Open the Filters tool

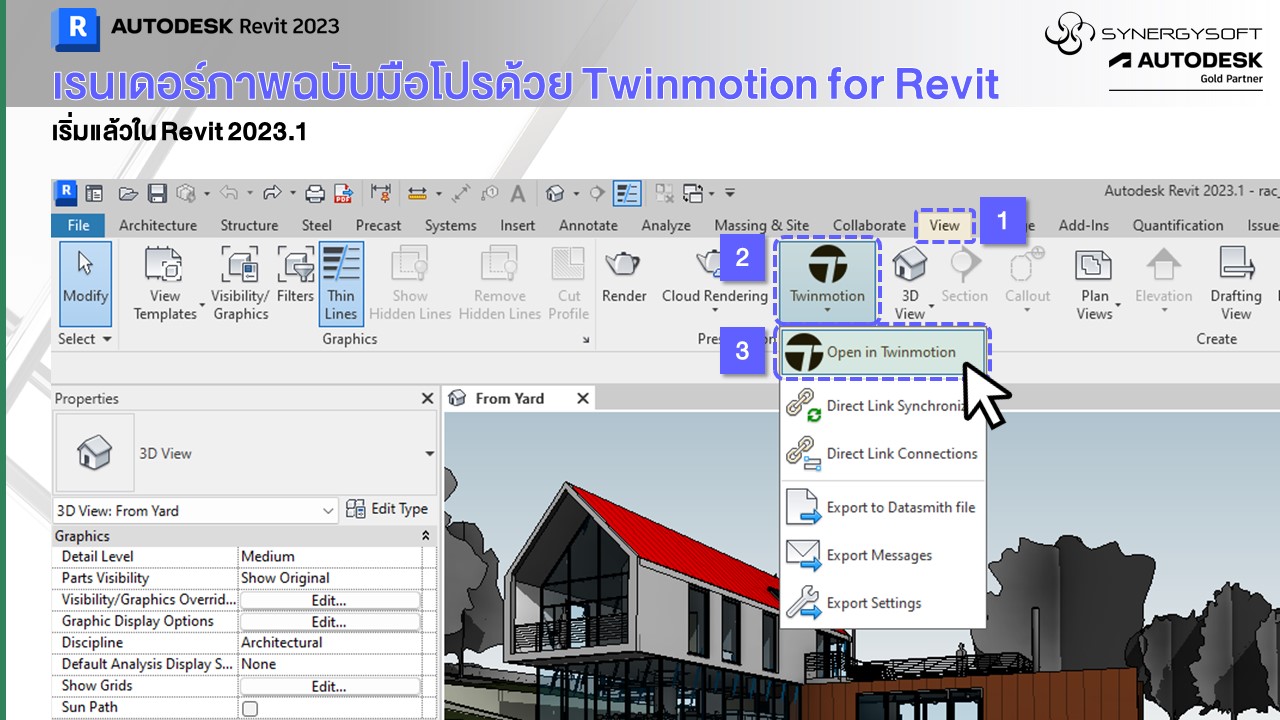tap(295, 266)
